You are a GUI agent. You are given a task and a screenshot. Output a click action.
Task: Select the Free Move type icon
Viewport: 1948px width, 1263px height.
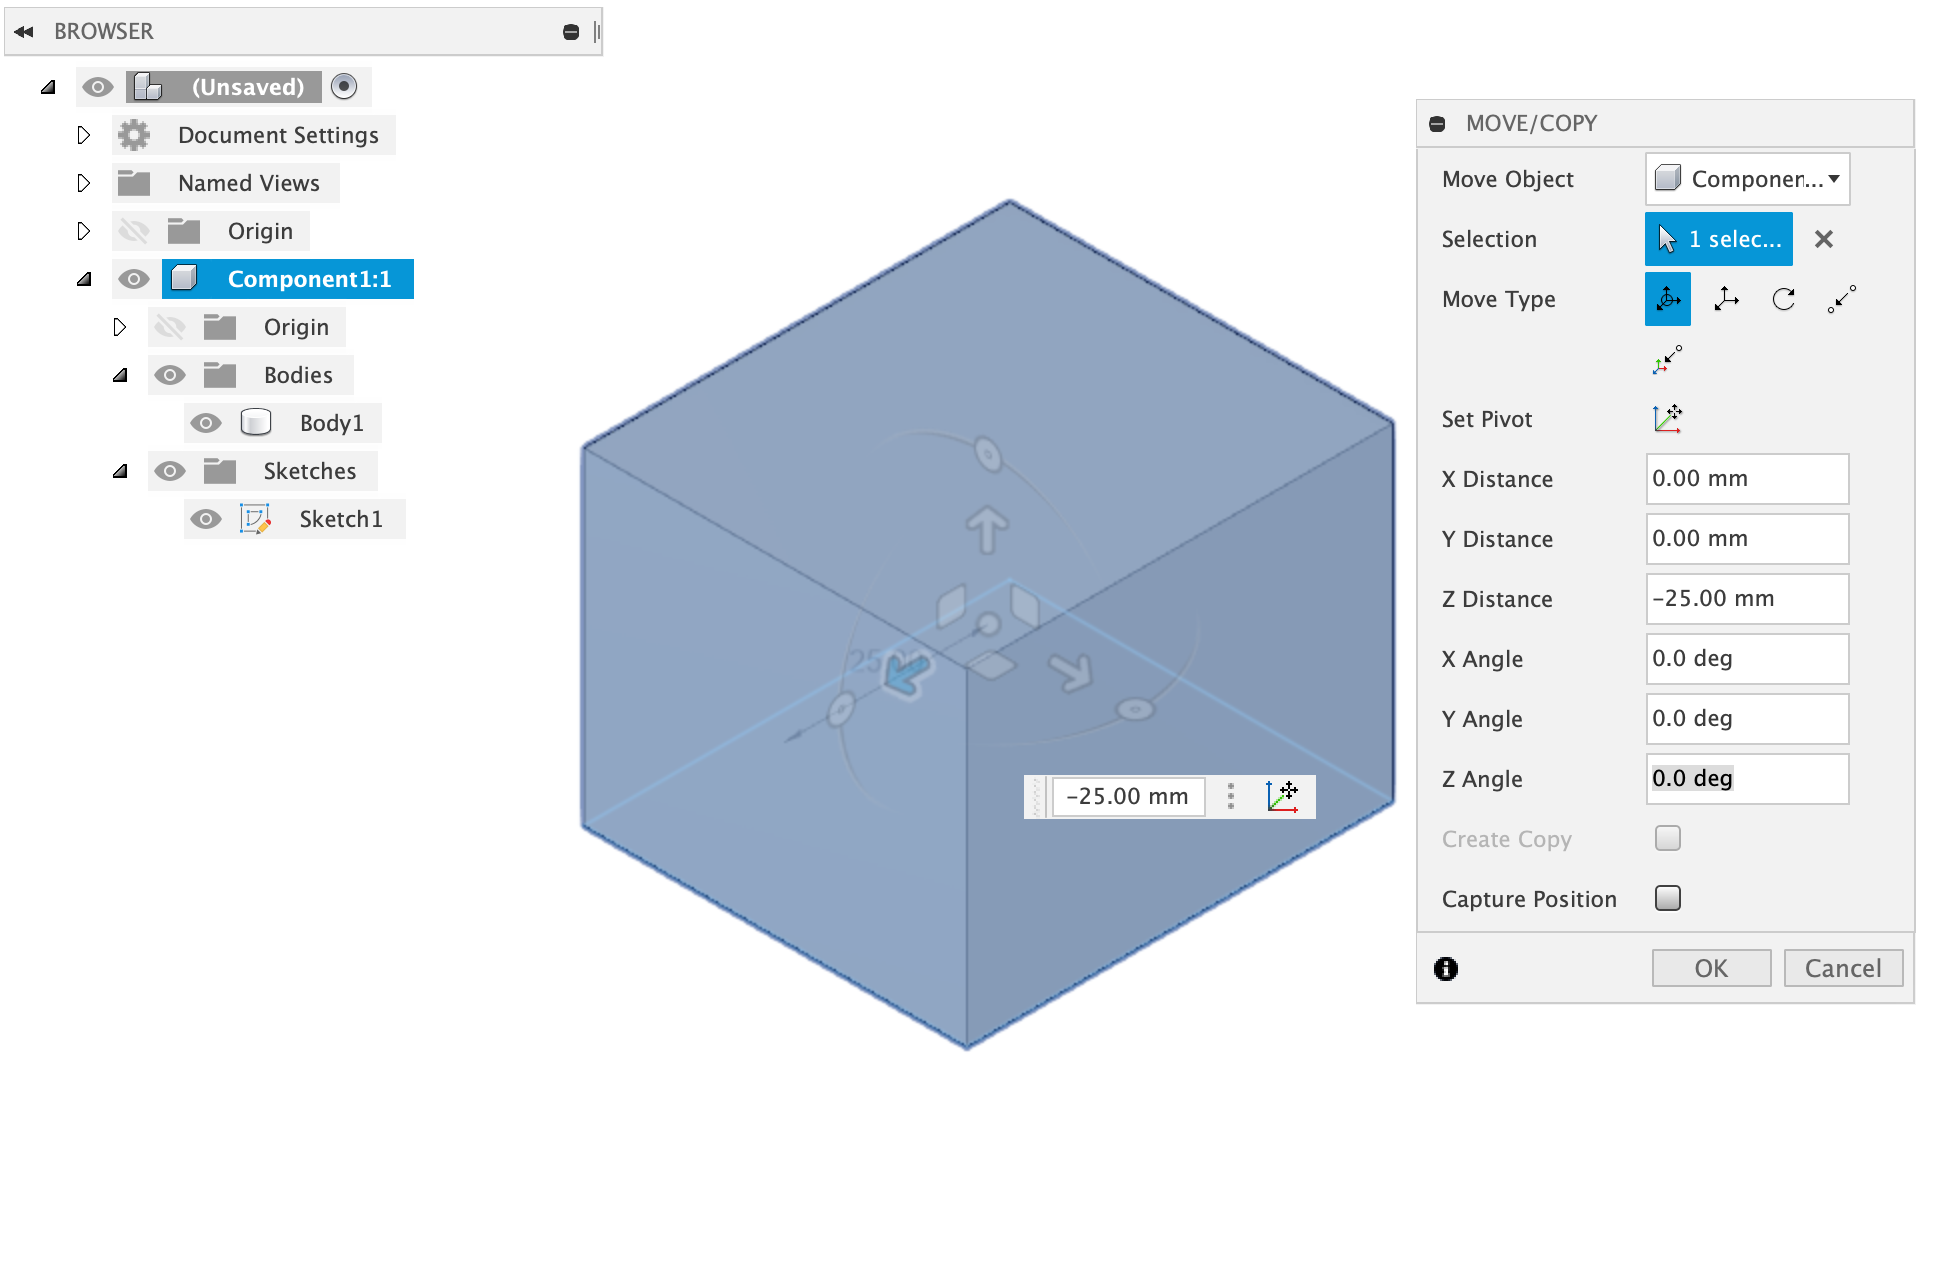pos(1668,299)
